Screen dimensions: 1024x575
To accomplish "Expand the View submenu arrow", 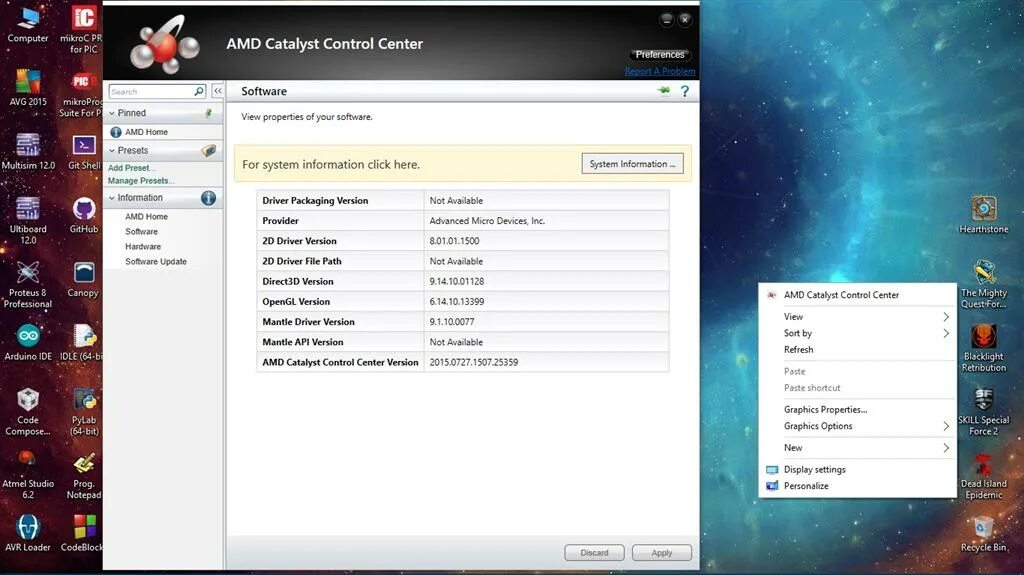I will pos(946,317).
